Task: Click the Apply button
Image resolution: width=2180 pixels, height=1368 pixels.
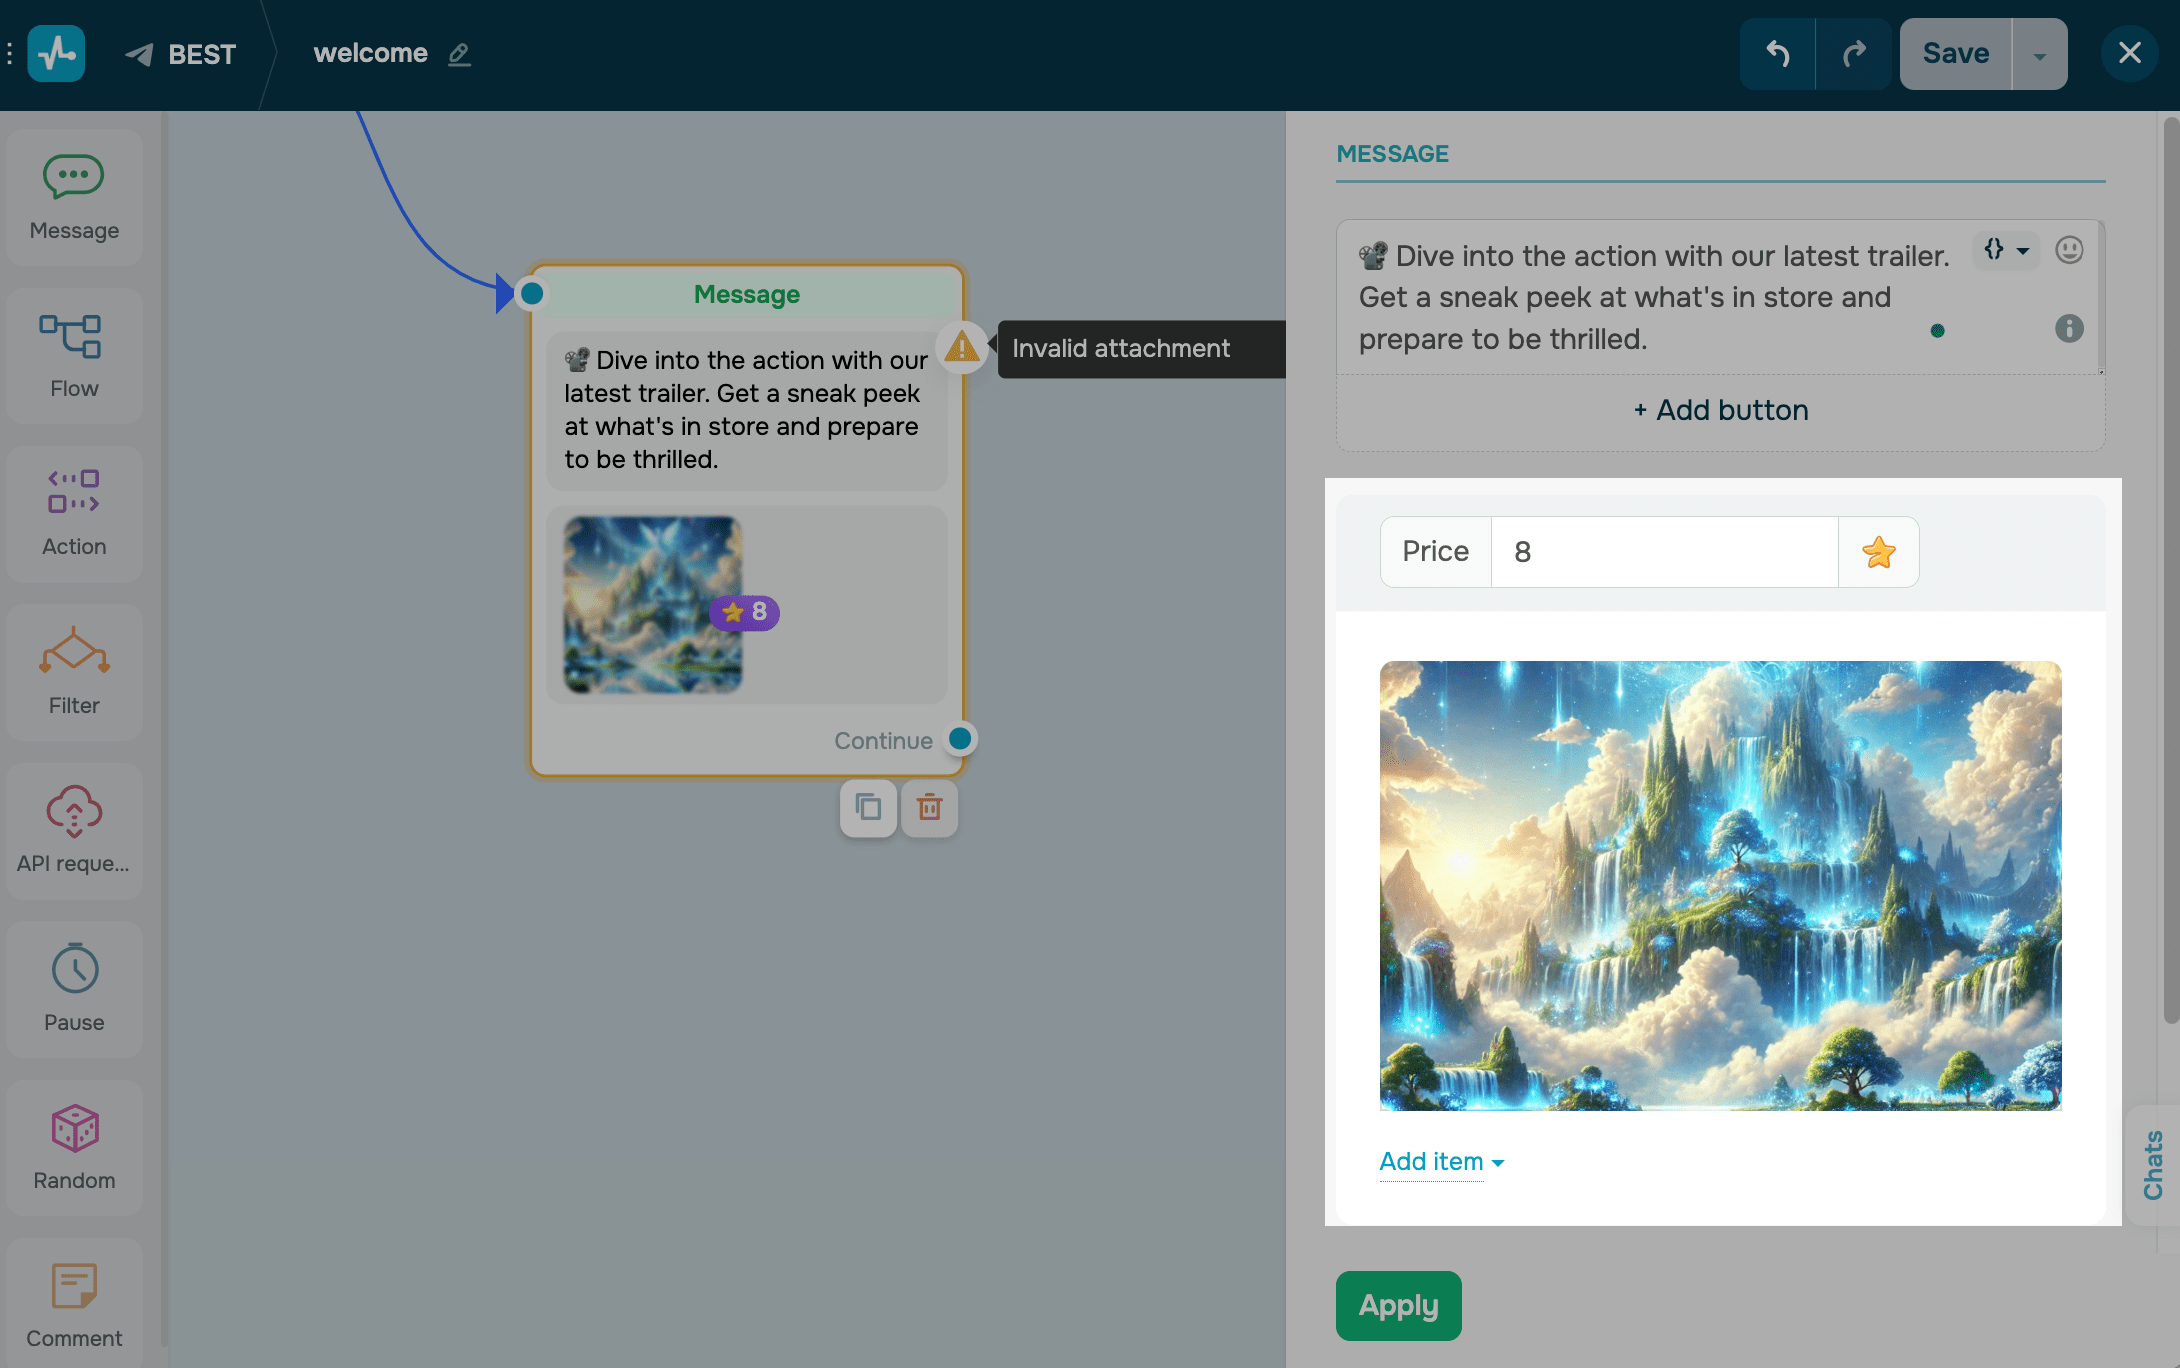Action: click(1398, 1305)
